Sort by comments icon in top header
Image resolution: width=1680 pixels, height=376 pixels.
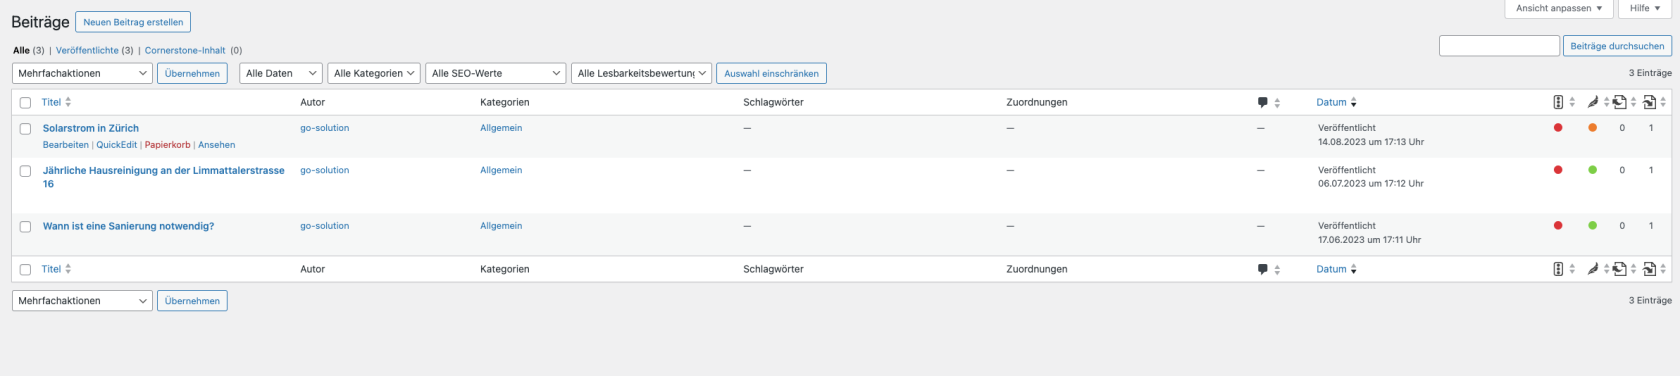(x=1263, y=102)
